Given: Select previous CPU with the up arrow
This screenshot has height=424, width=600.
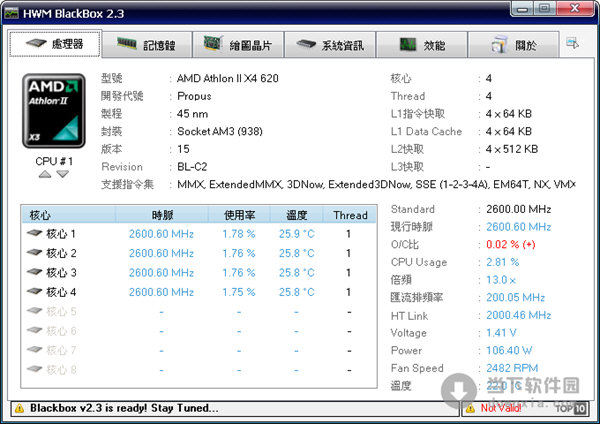Looking at the screenshot, I should coord(45,174).
